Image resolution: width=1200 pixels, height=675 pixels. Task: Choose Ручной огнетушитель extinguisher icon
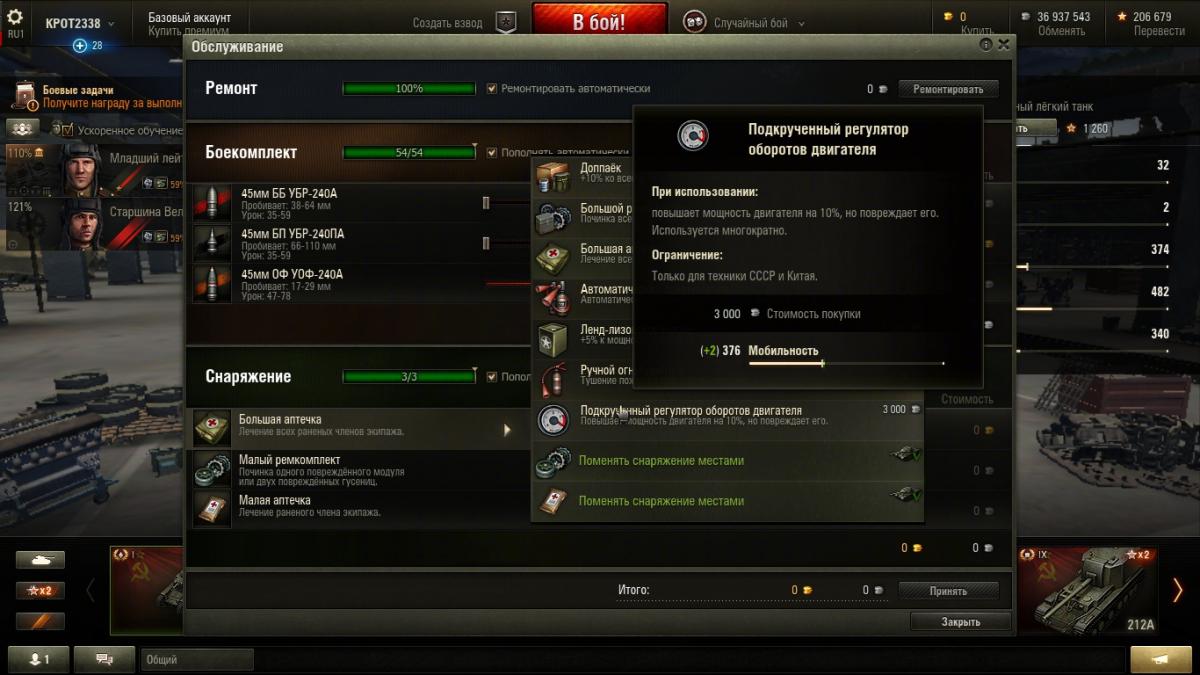coord(553,379)
